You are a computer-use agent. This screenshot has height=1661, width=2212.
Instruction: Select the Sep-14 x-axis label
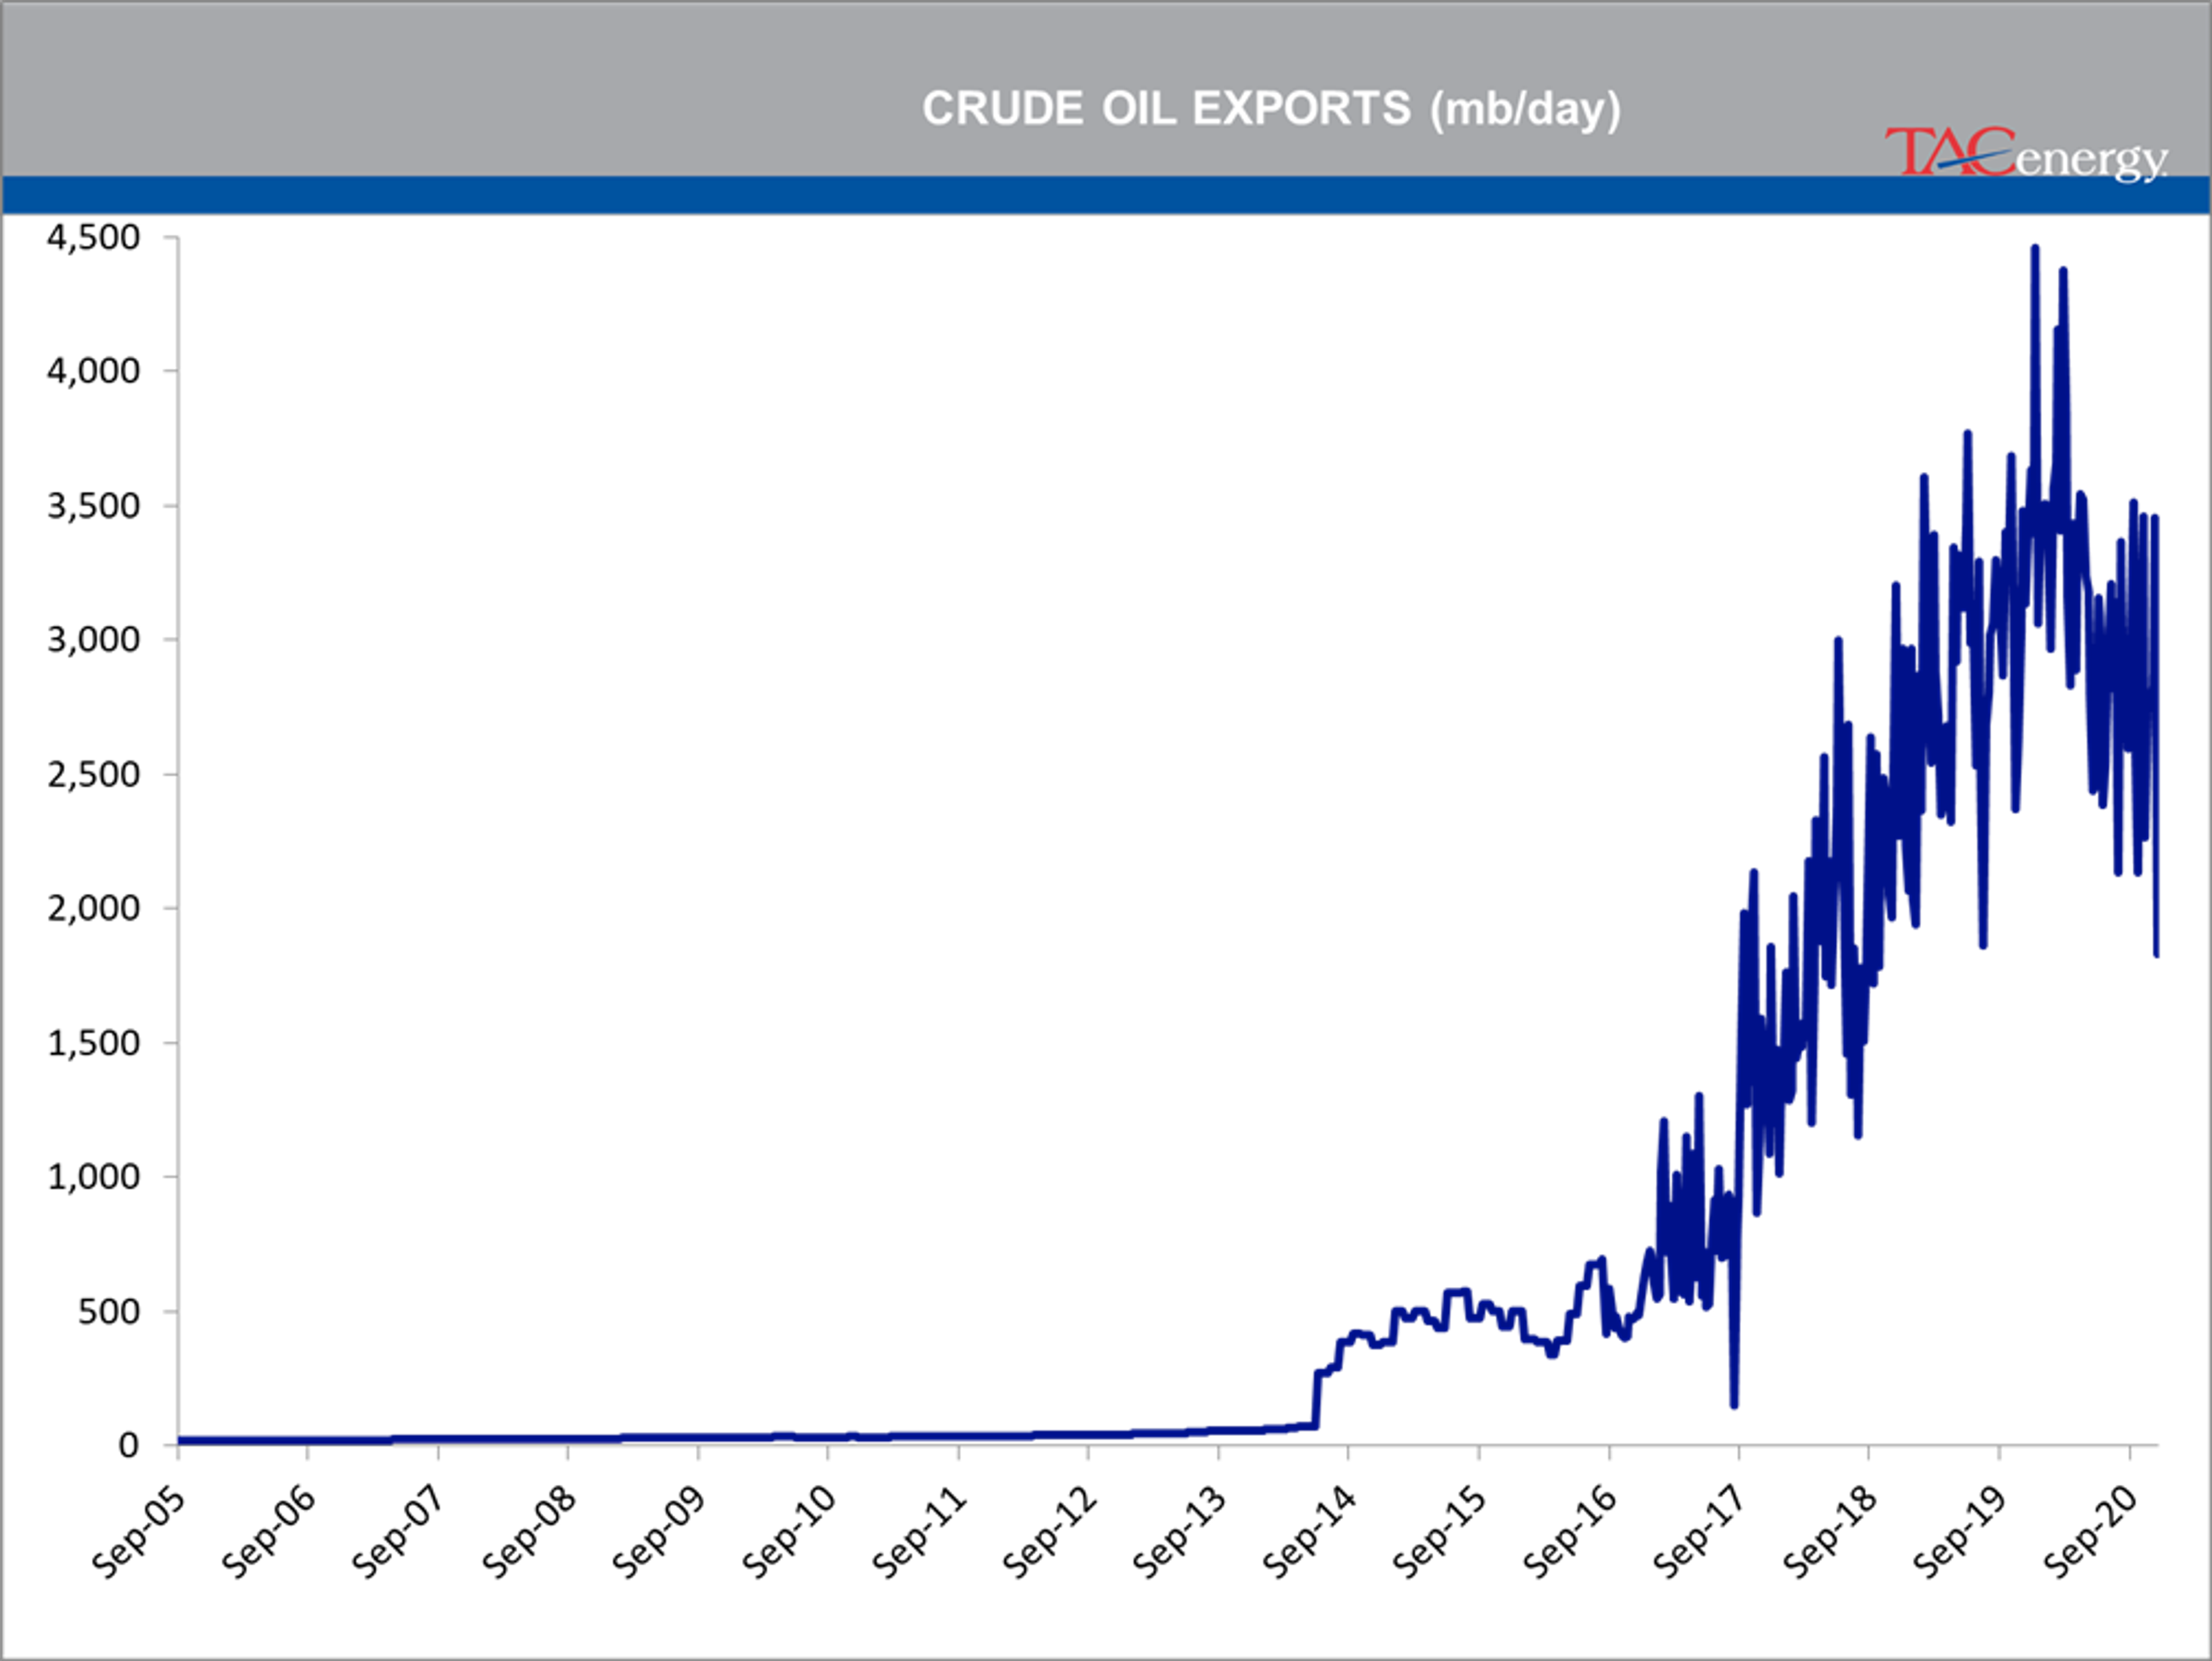tap(1309, 1532)
